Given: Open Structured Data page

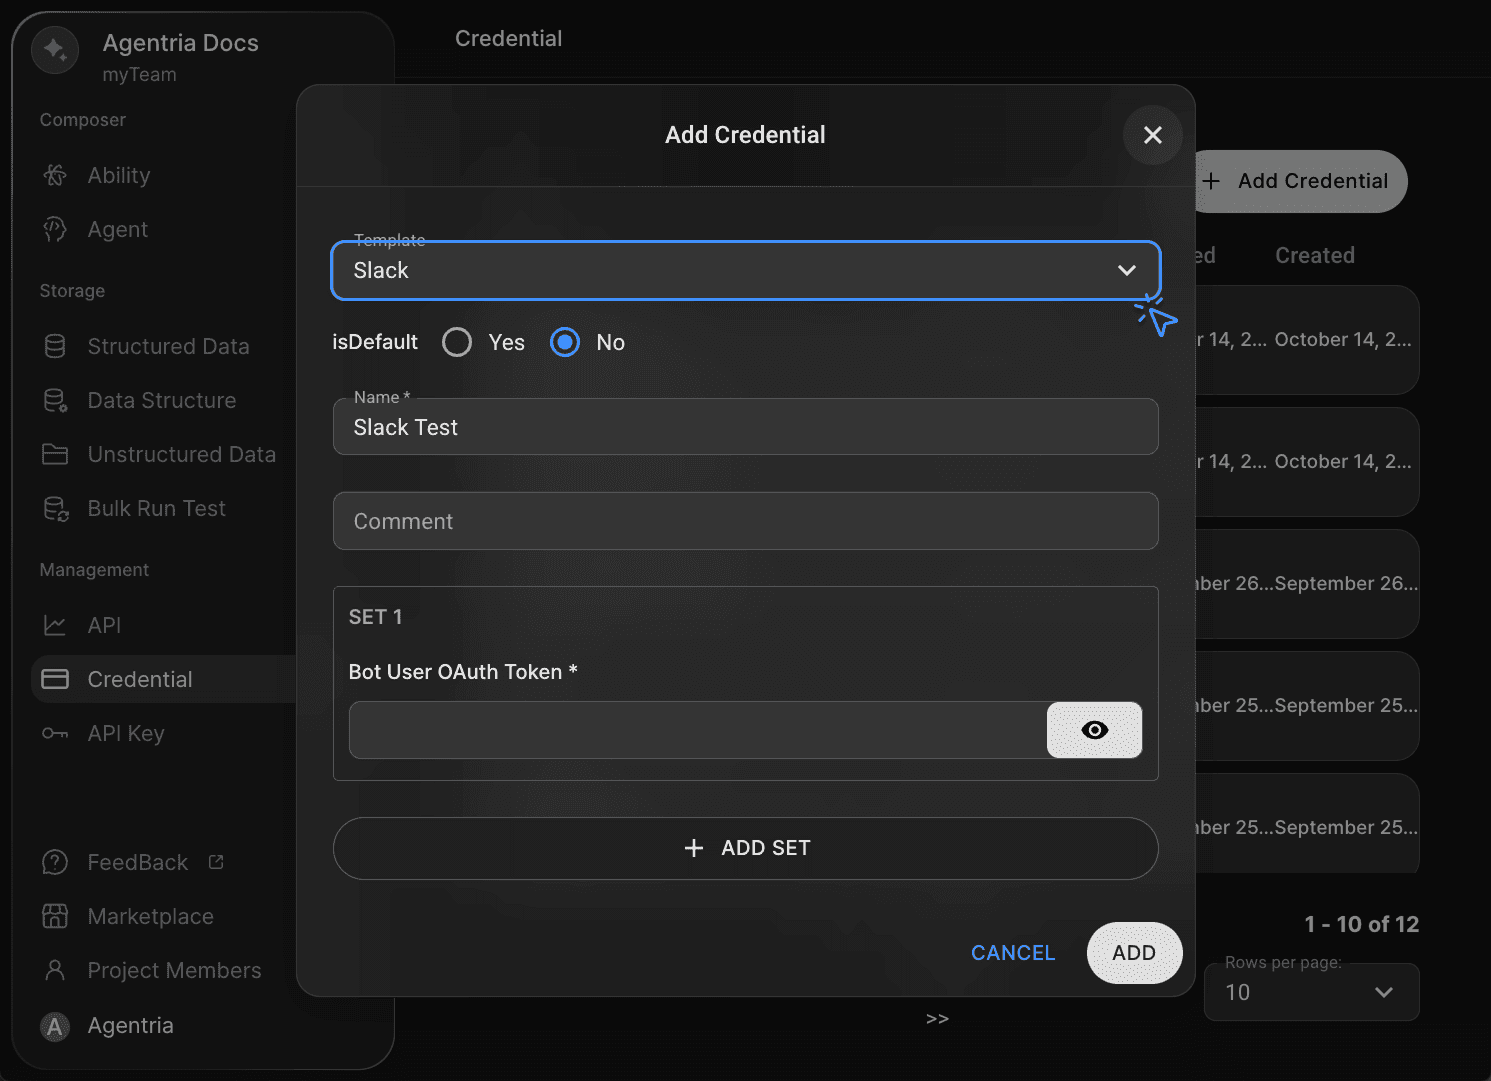Looking at the screenshot, I should (x=169, y=346).
